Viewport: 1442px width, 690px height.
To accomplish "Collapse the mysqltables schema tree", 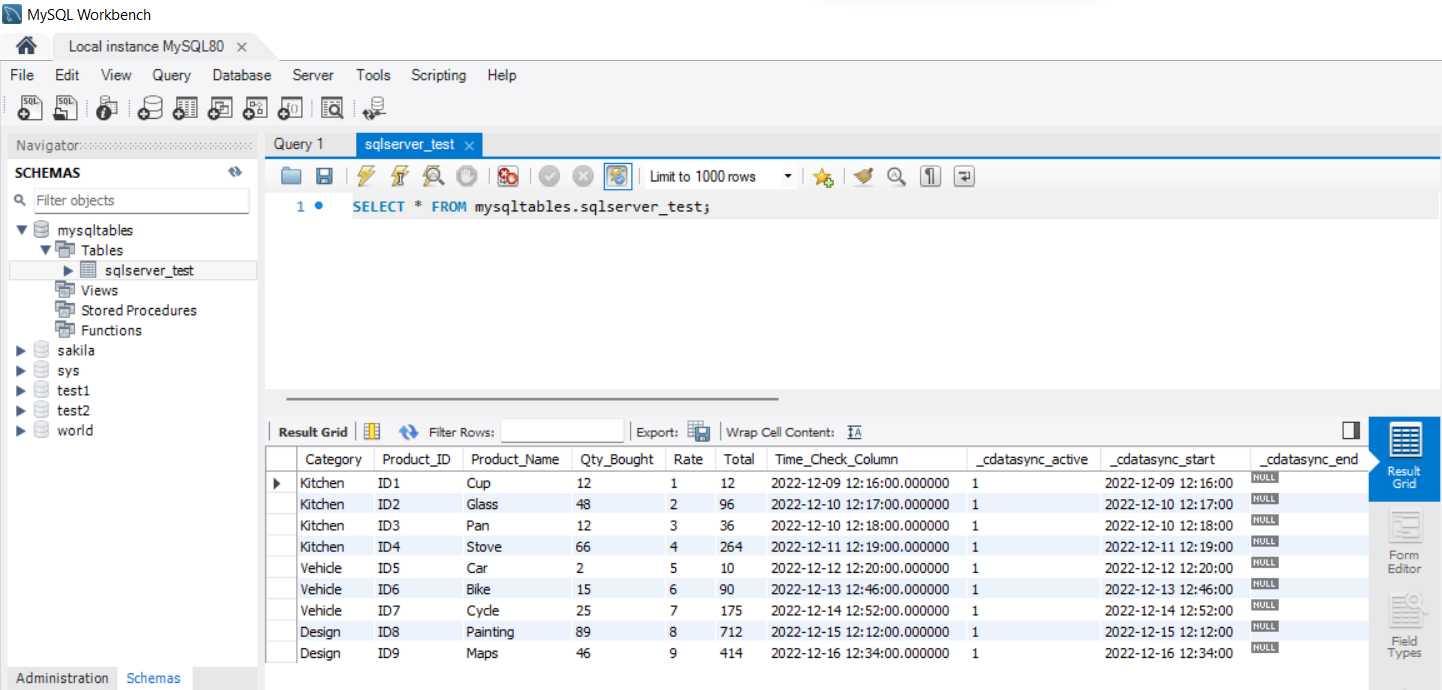I will (21, 230).
